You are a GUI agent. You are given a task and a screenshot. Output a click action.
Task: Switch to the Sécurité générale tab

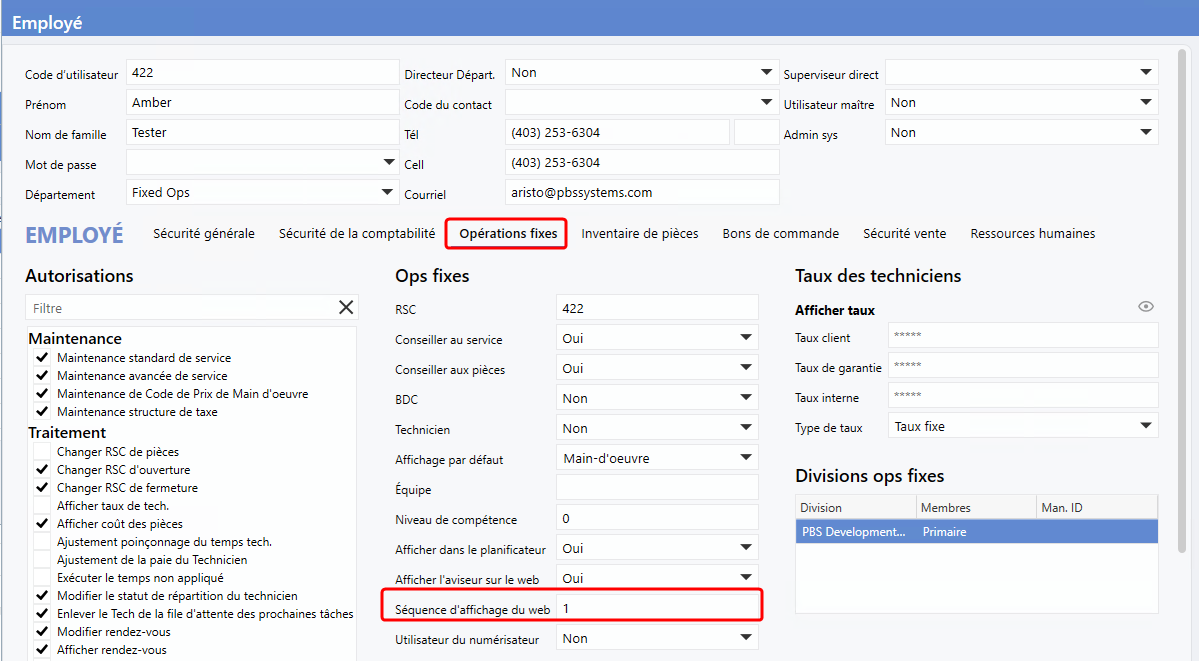pos(204,234)
